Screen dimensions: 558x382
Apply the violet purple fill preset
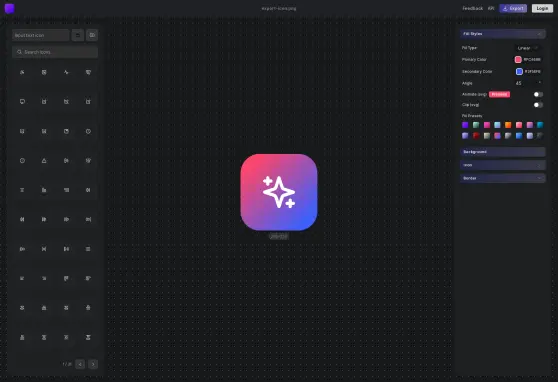point(465,125)
